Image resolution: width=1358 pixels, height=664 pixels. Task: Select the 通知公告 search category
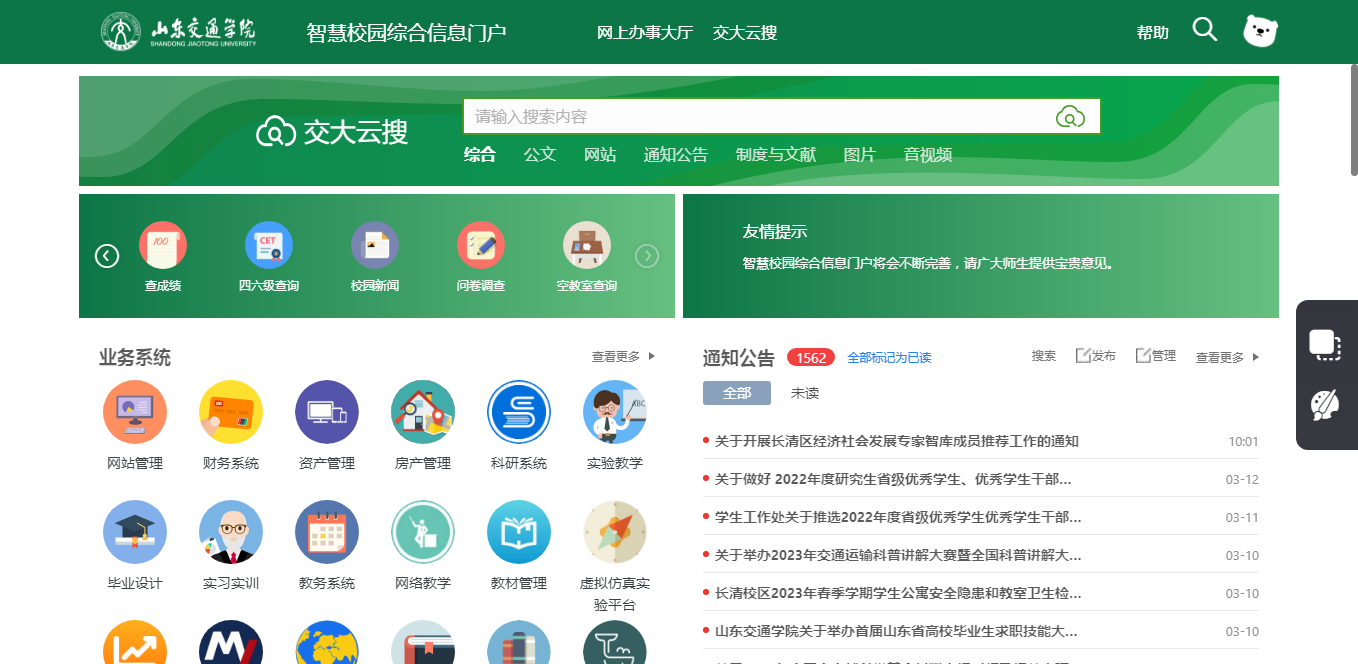coord(675,154)
